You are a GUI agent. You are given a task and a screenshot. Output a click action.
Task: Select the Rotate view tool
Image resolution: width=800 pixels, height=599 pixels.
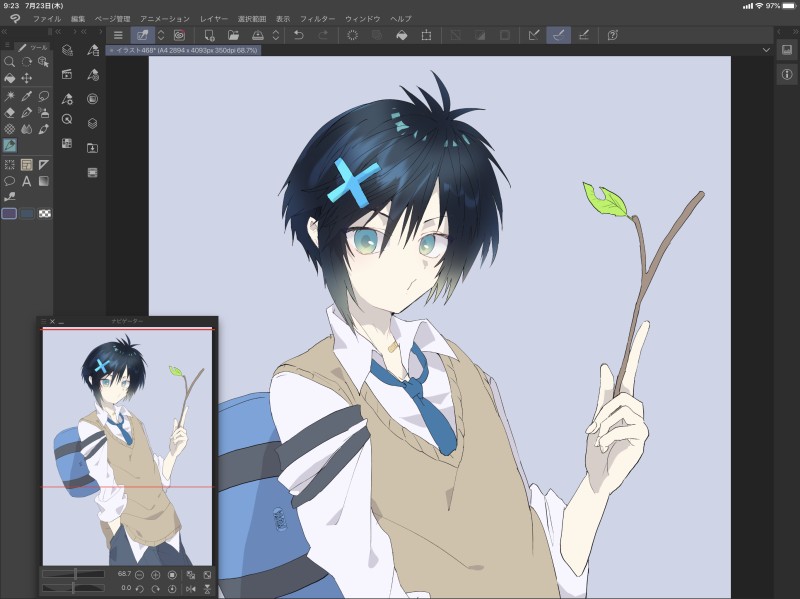click(27, 62)
